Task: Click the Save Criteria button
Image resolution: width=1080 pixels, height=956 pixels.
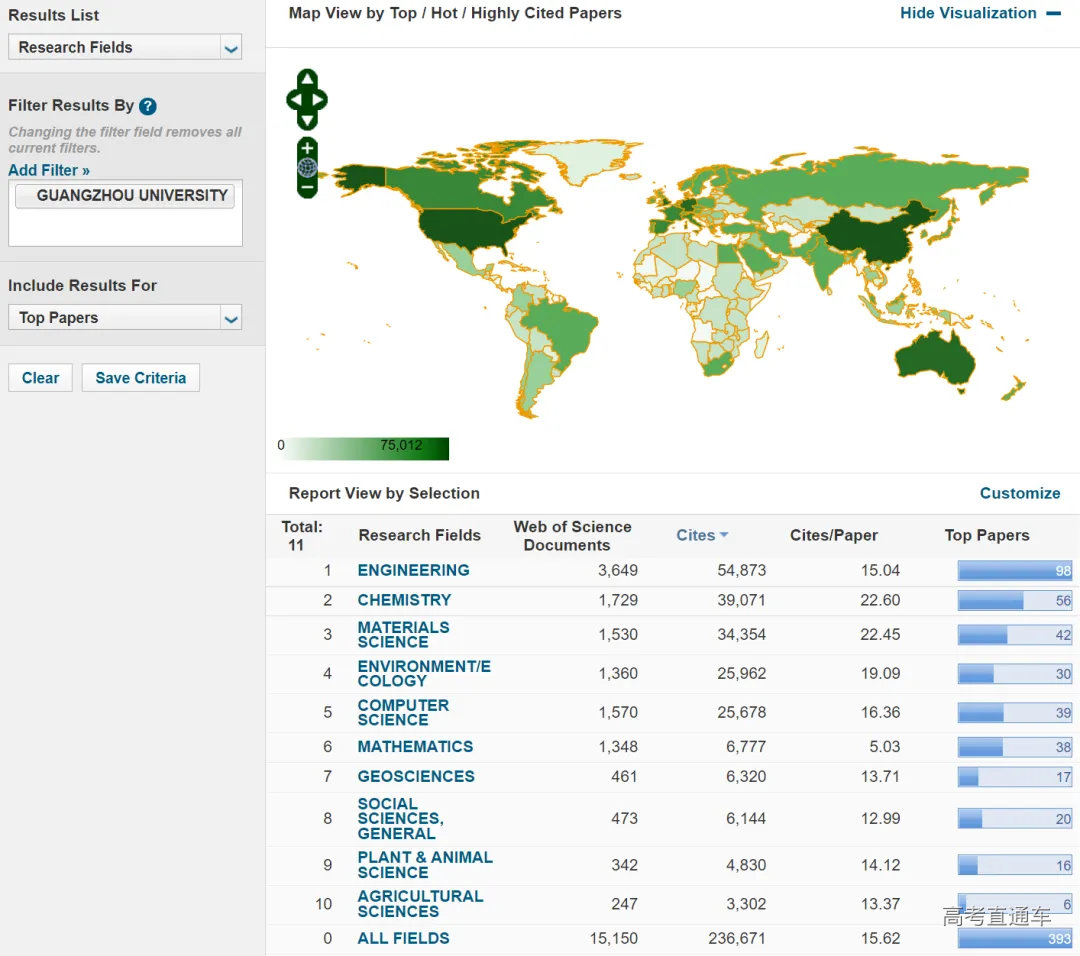Action: point(140,378)
